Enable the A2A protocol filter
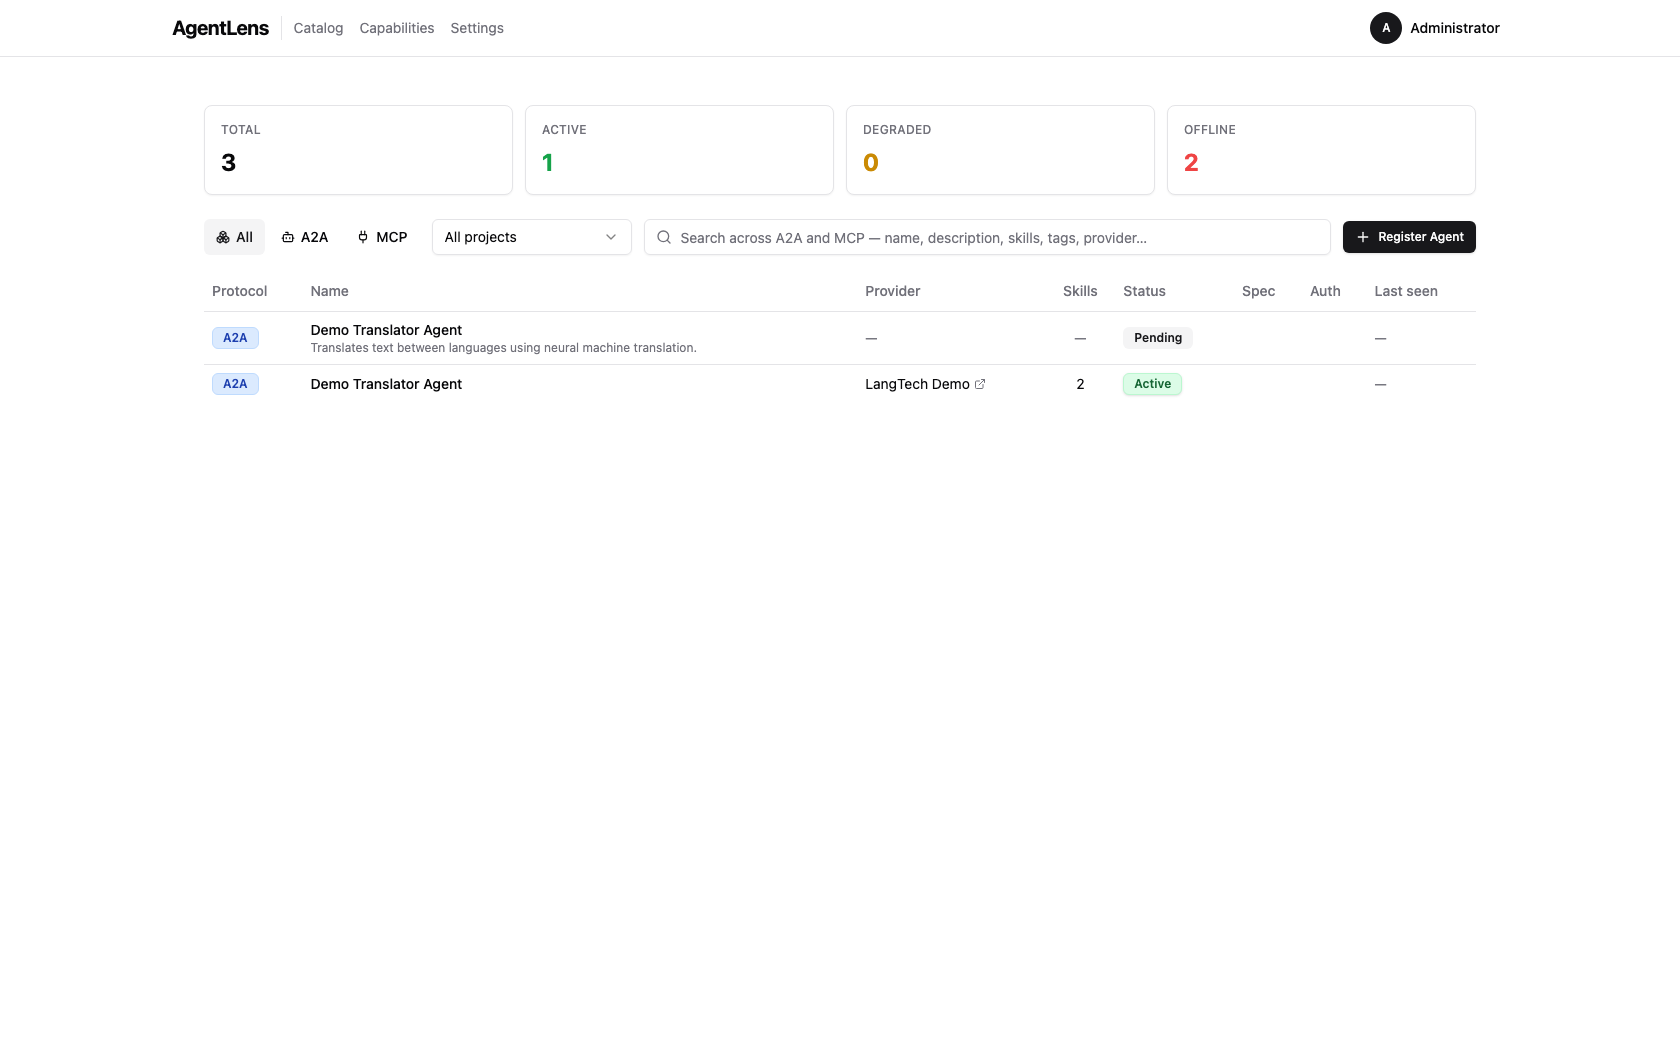Viewport: 1680px width, 1050px height. coord(304,237)
